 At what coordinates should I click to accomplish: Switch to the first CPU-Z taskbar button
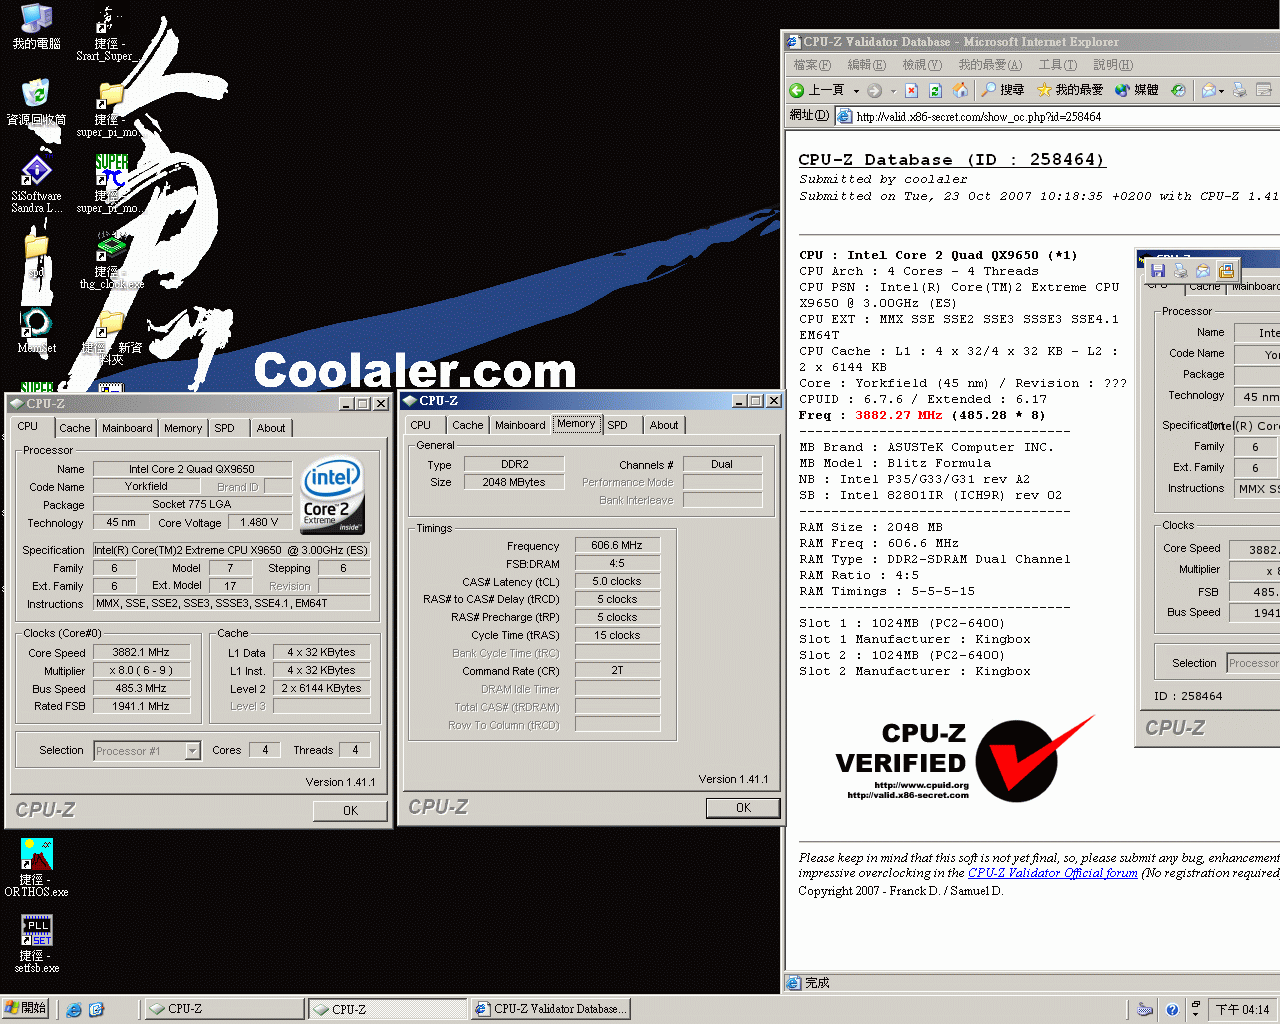(224, 1009)
